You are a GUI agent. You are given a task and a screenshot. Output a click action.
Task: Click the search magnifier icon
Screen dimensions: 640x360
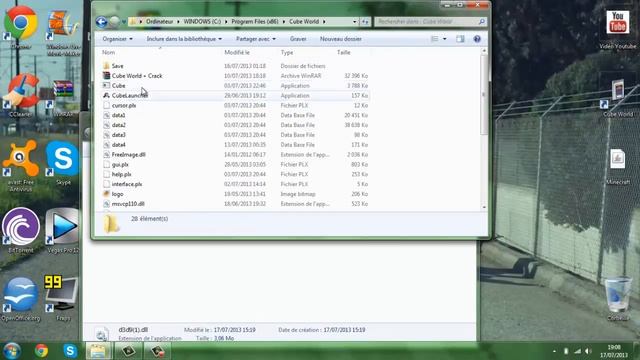click(x=482, y=22)
